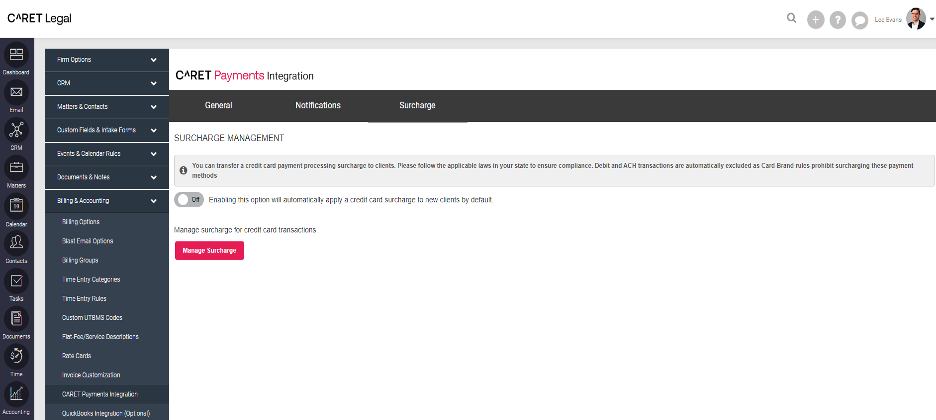Toggle the default credit card surcharge switch
Image resolution: width=936 pixels, height=420 pixels.
tap(189, 200)
